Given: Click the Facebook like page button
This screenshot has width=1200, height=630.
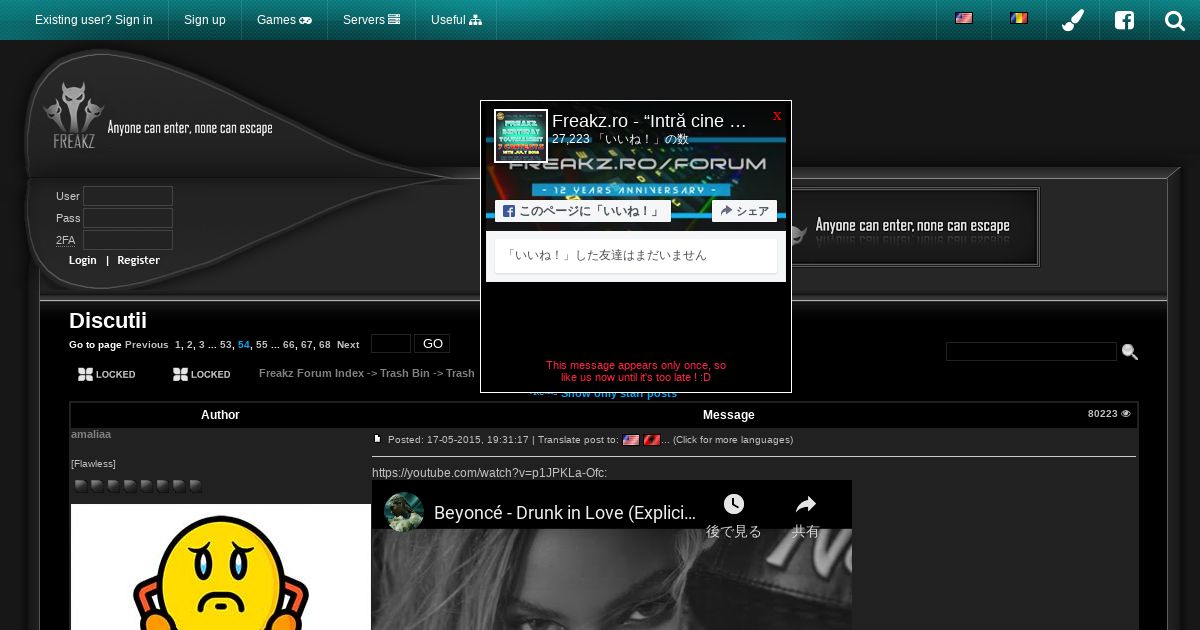Looking at the screenshot, I should click(583, 211).
